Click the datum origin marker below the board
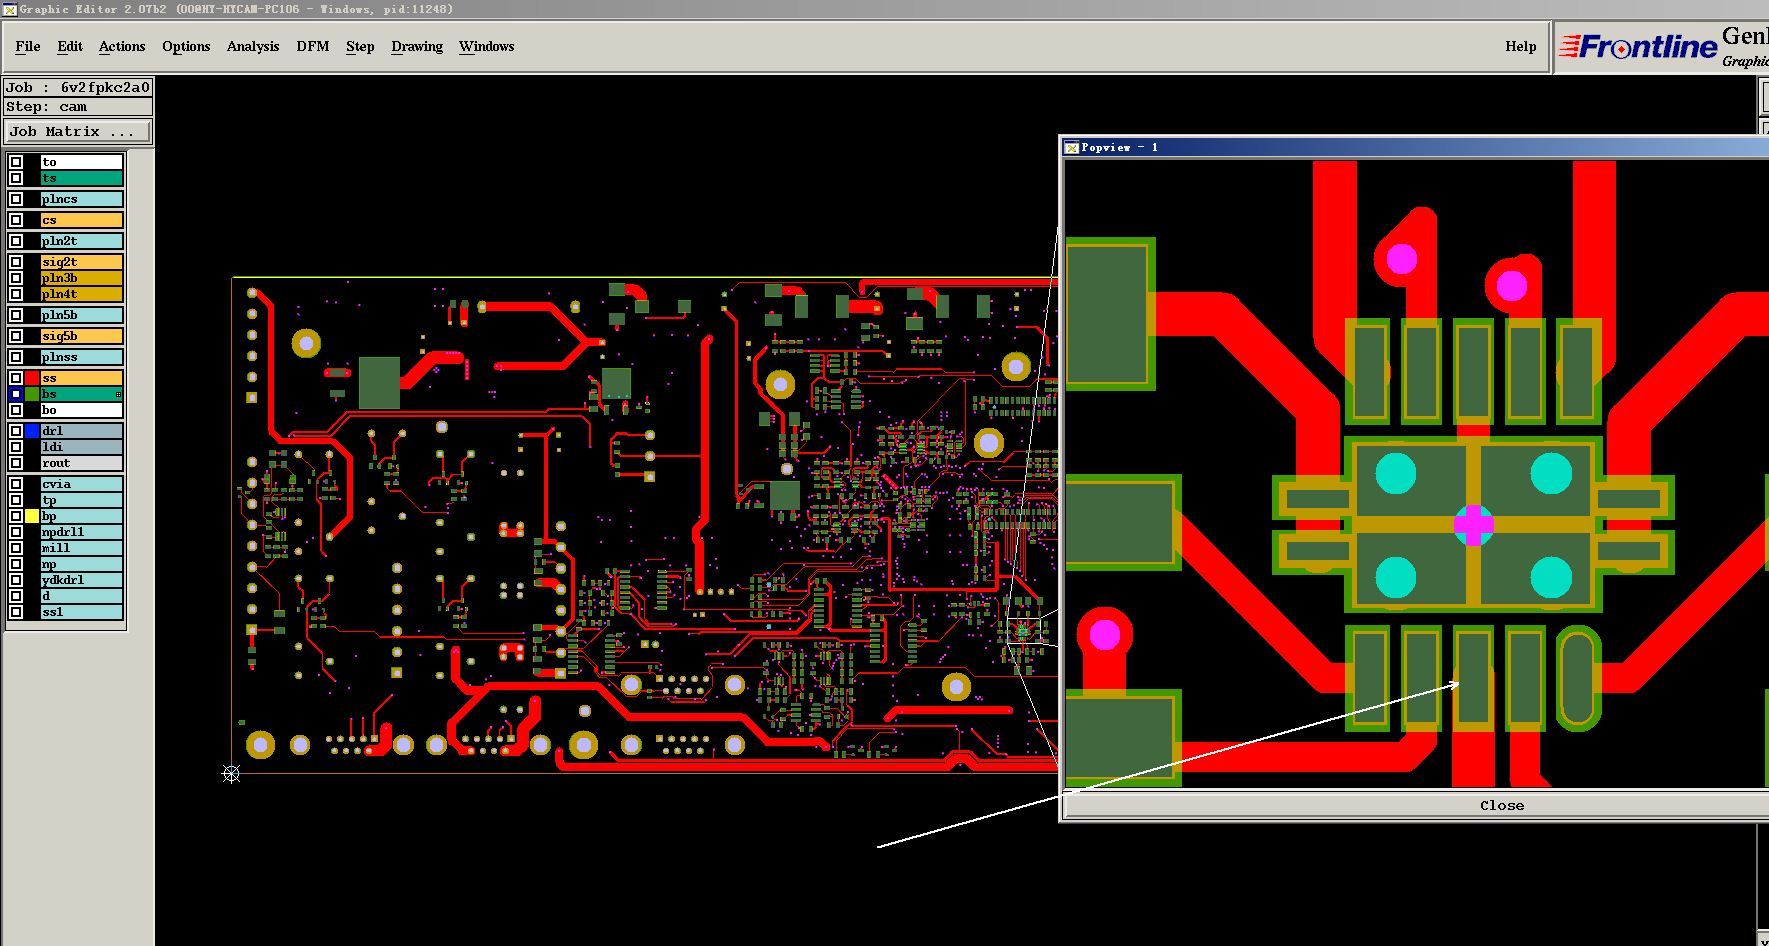The image size is (1769, 946). coord(231,773)
